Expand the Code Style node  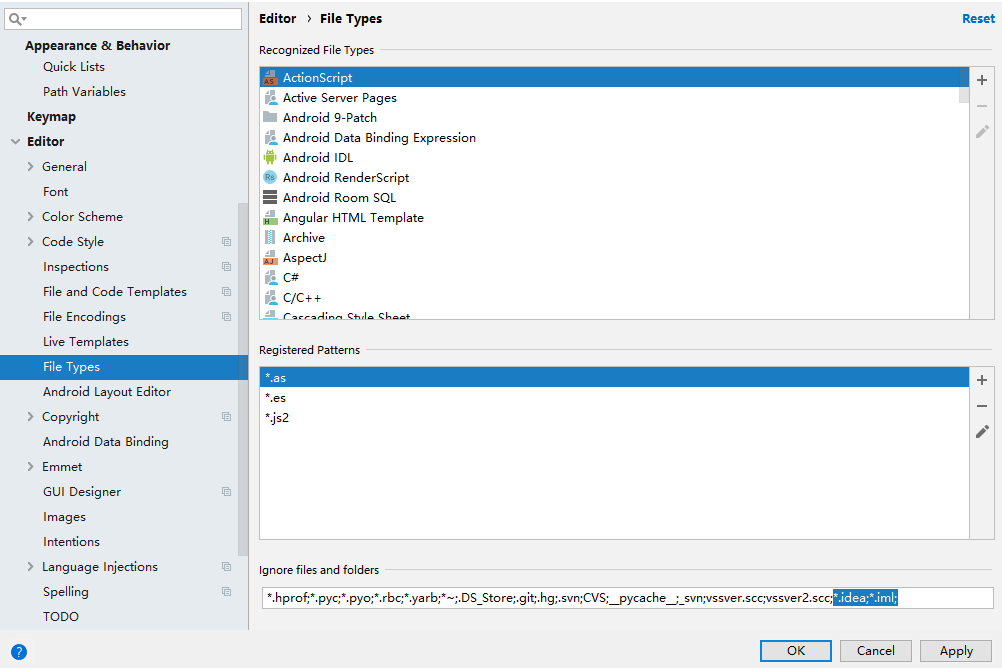30,242
